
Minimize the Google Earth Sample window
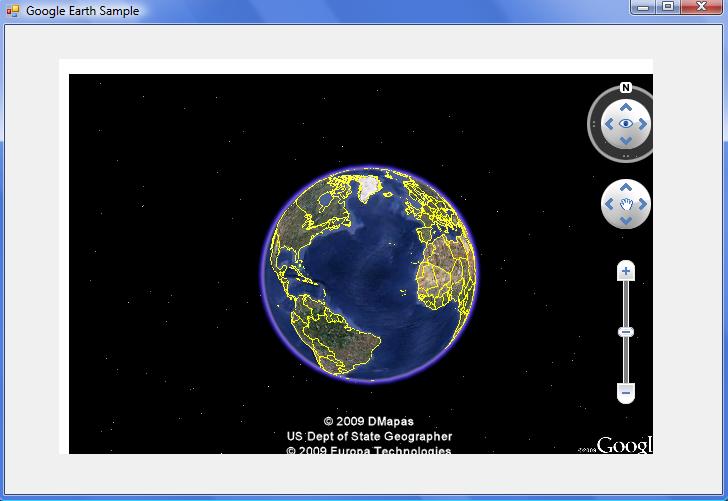(x=643, y=7)
